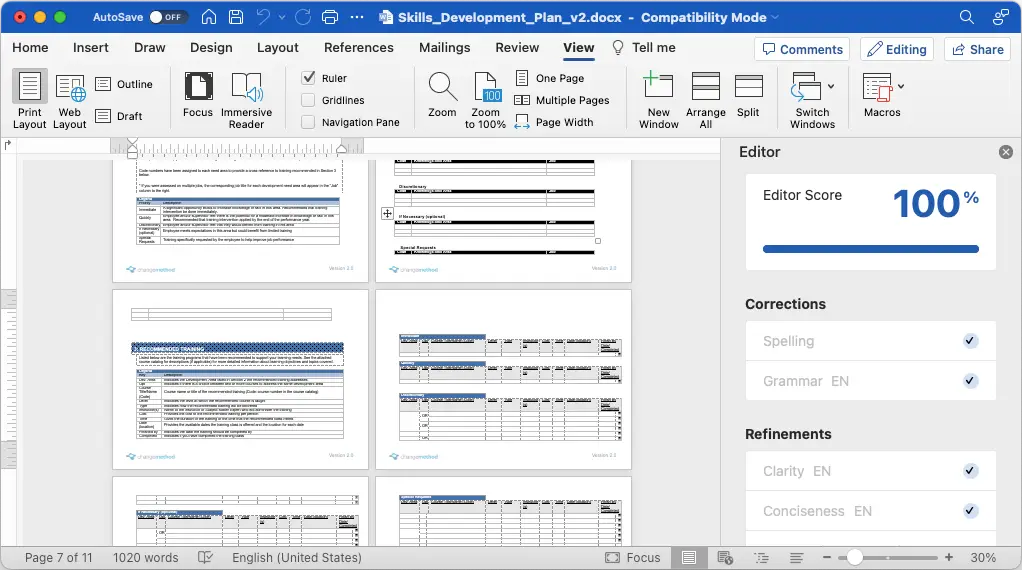Open the share people icon in title bar

(1000, 17)
